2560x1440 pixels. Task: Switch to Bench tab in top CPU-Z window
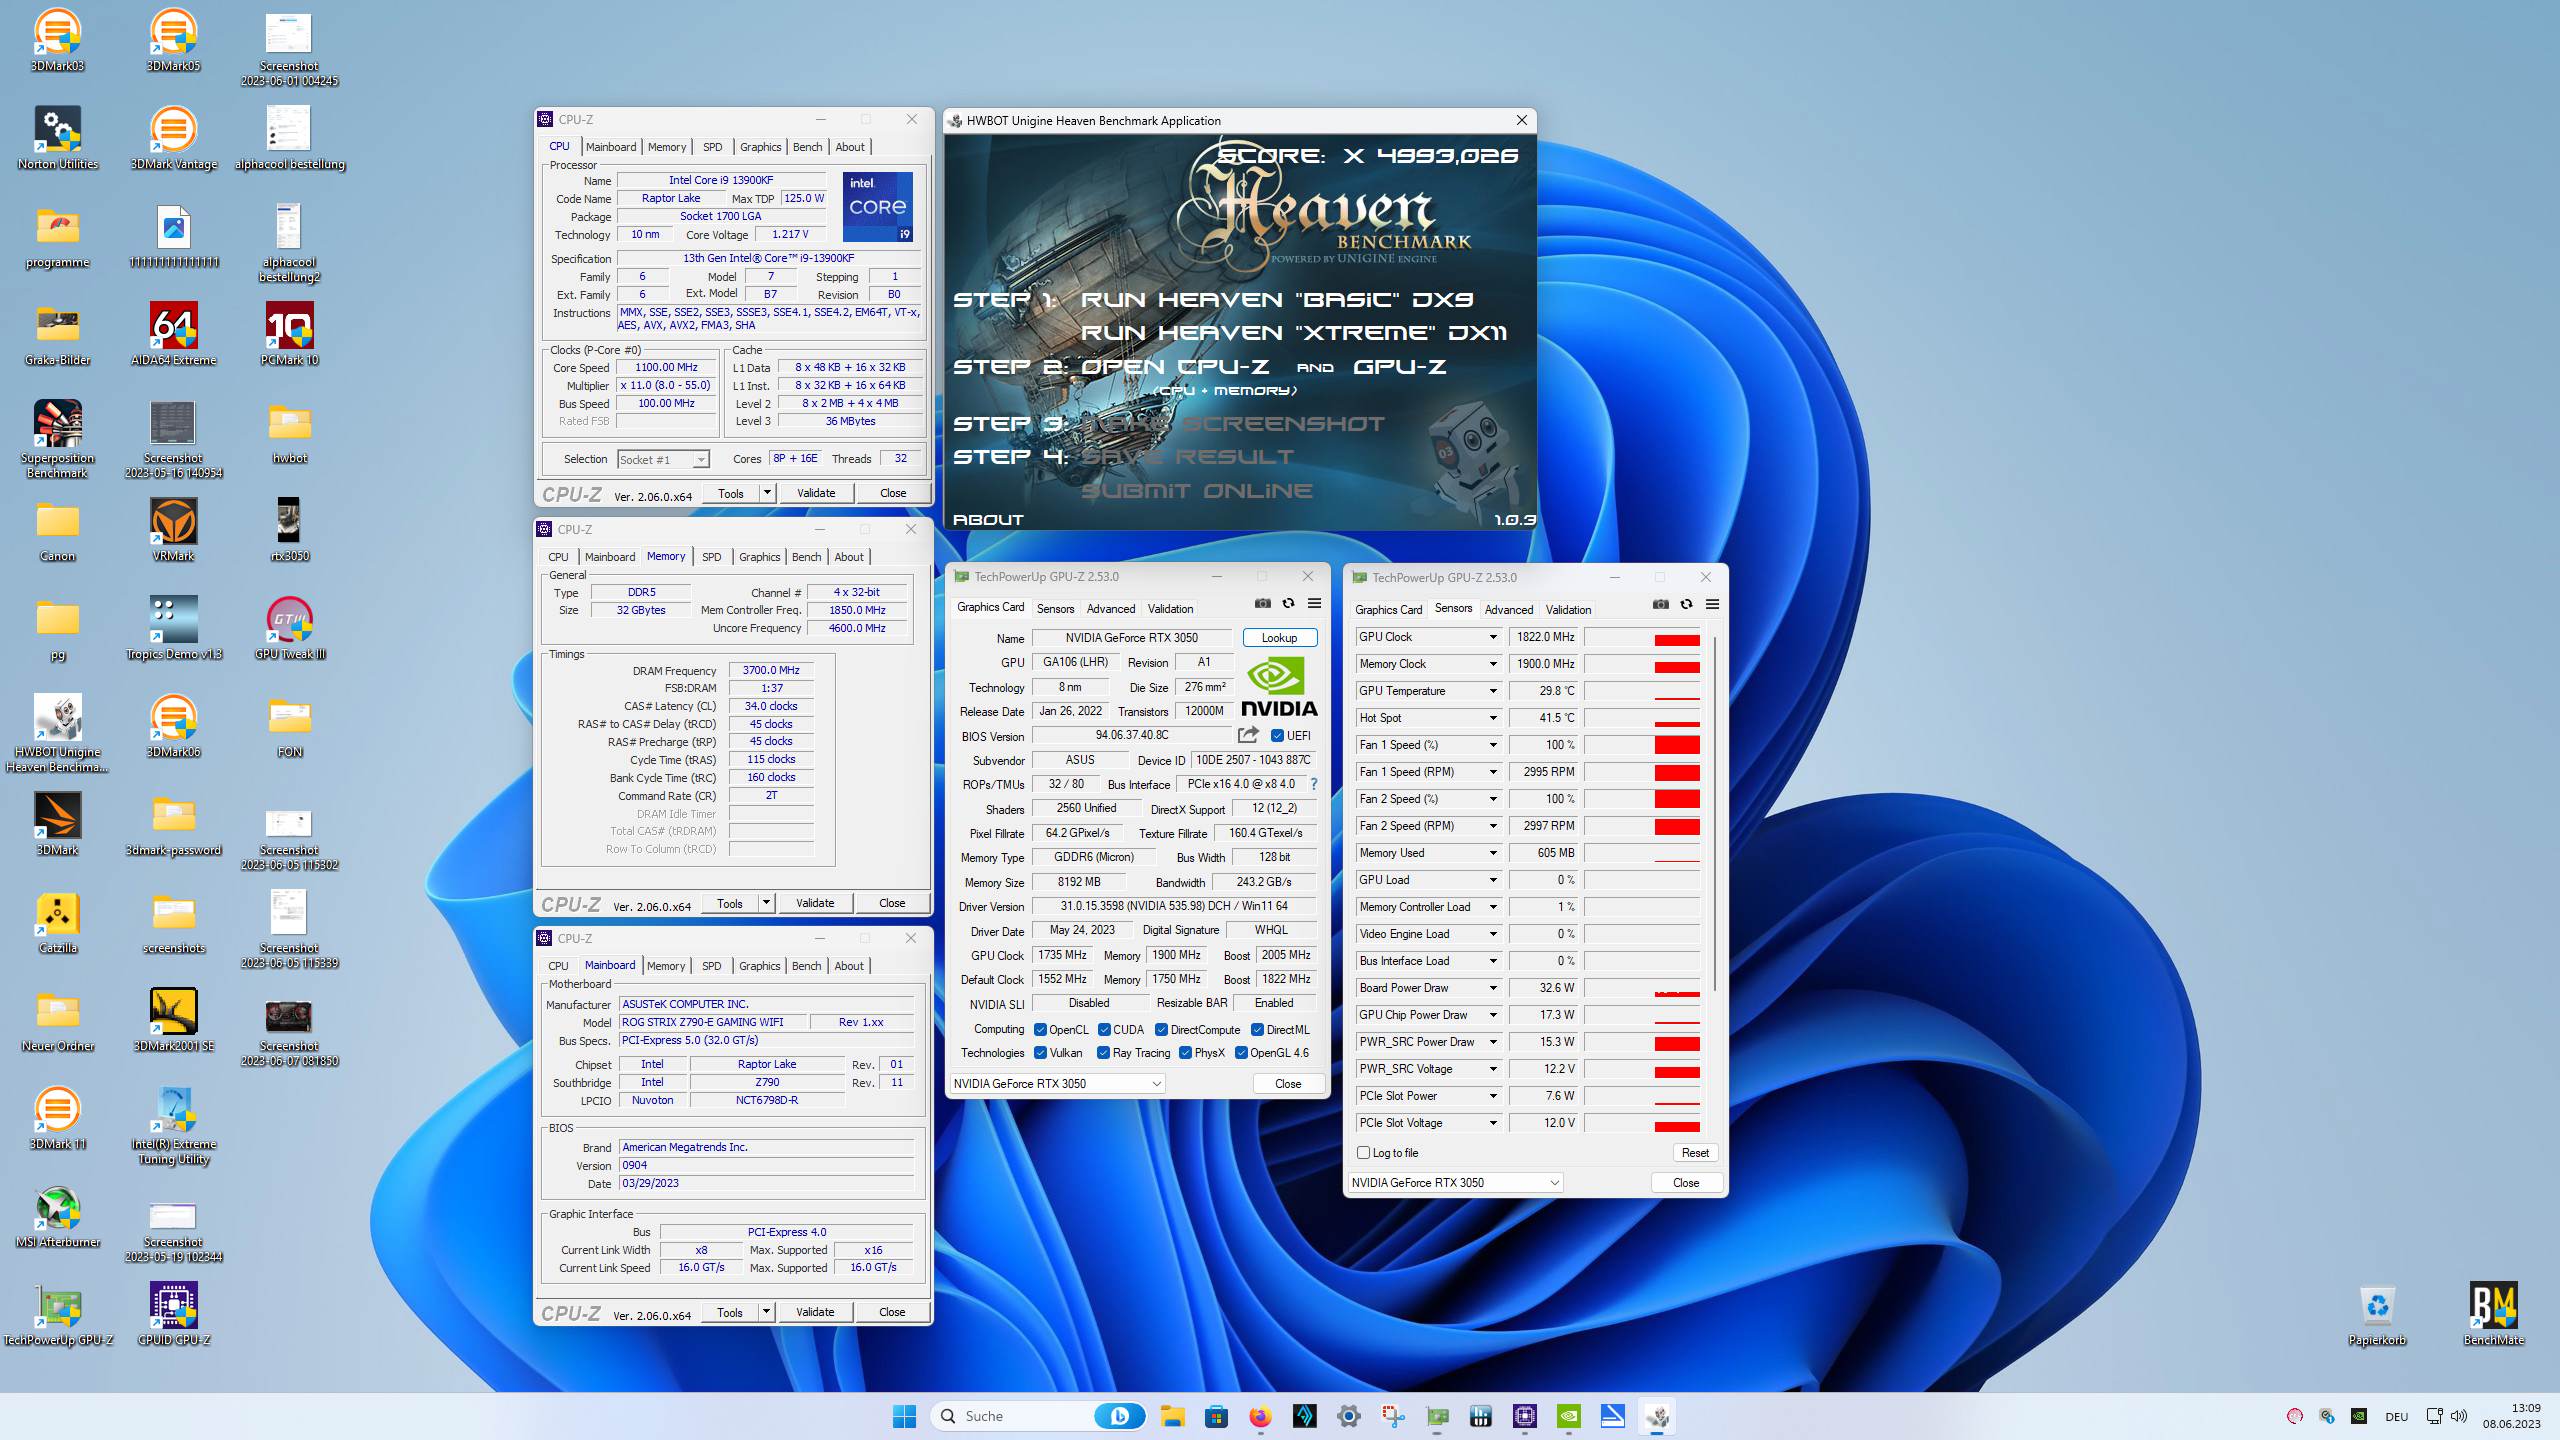pos(807,147)
